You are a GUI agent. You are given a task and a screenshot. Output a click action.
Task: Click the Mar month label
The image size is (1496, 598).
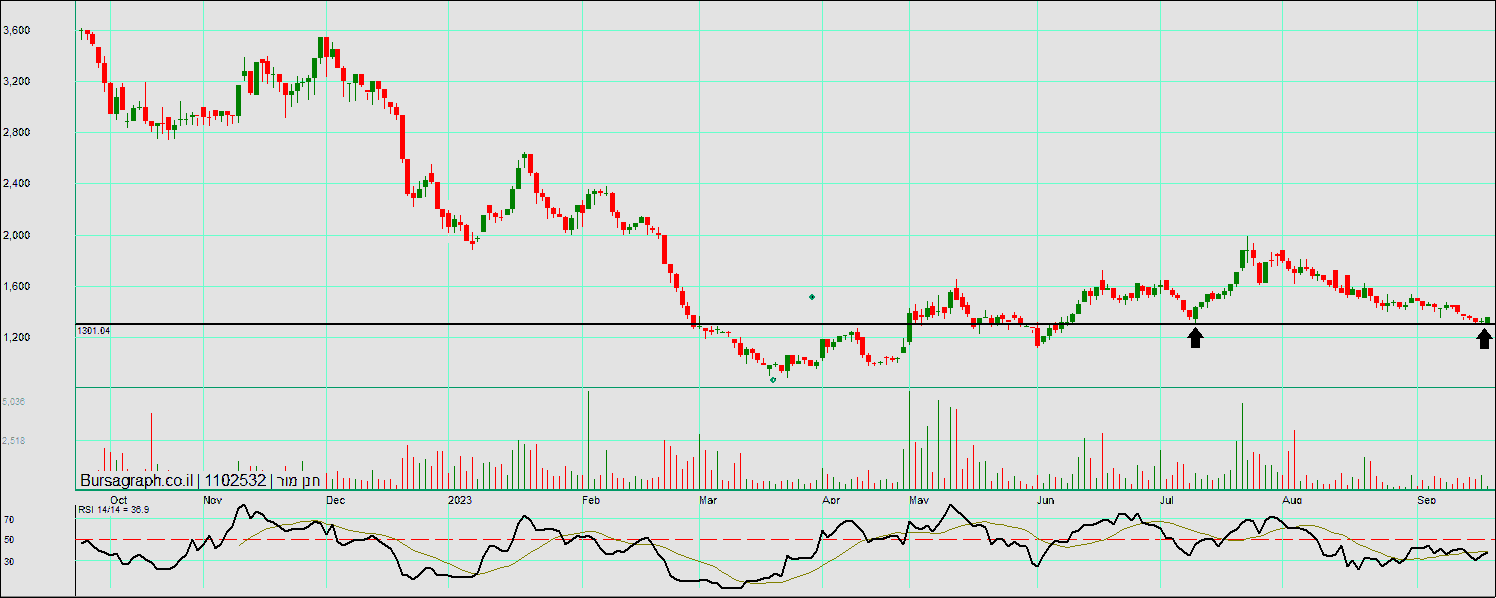(x=708, y=498)
